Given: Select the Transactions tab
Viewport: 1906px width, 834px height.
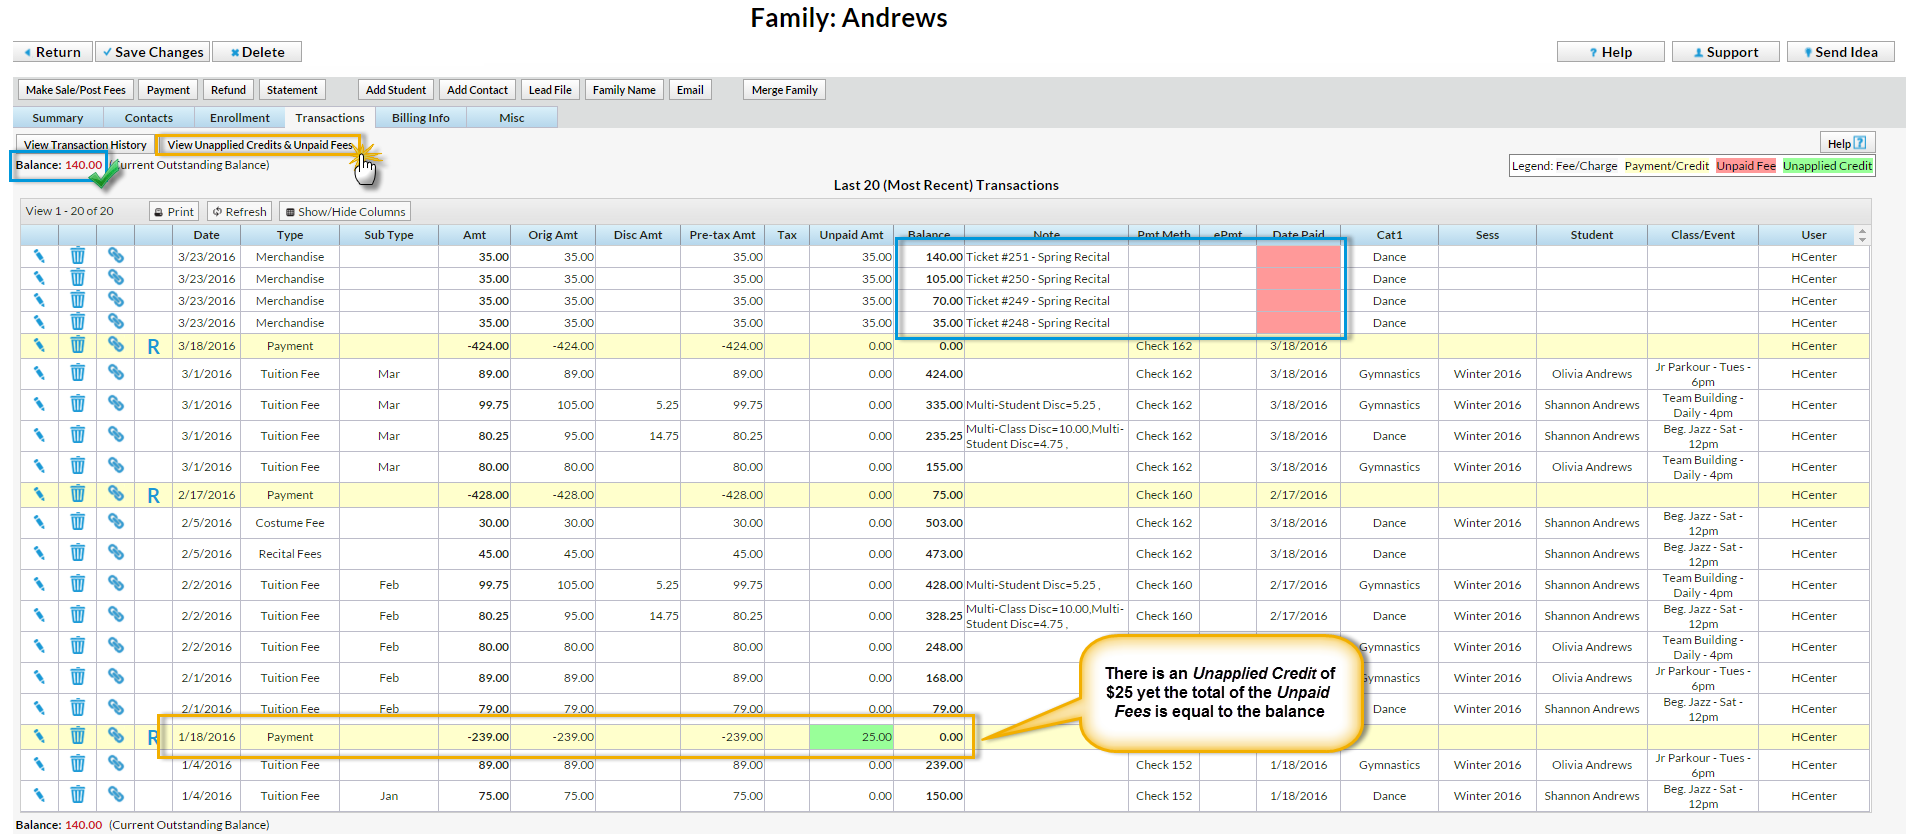Looking at the screenshot, I should click(330, 118).
